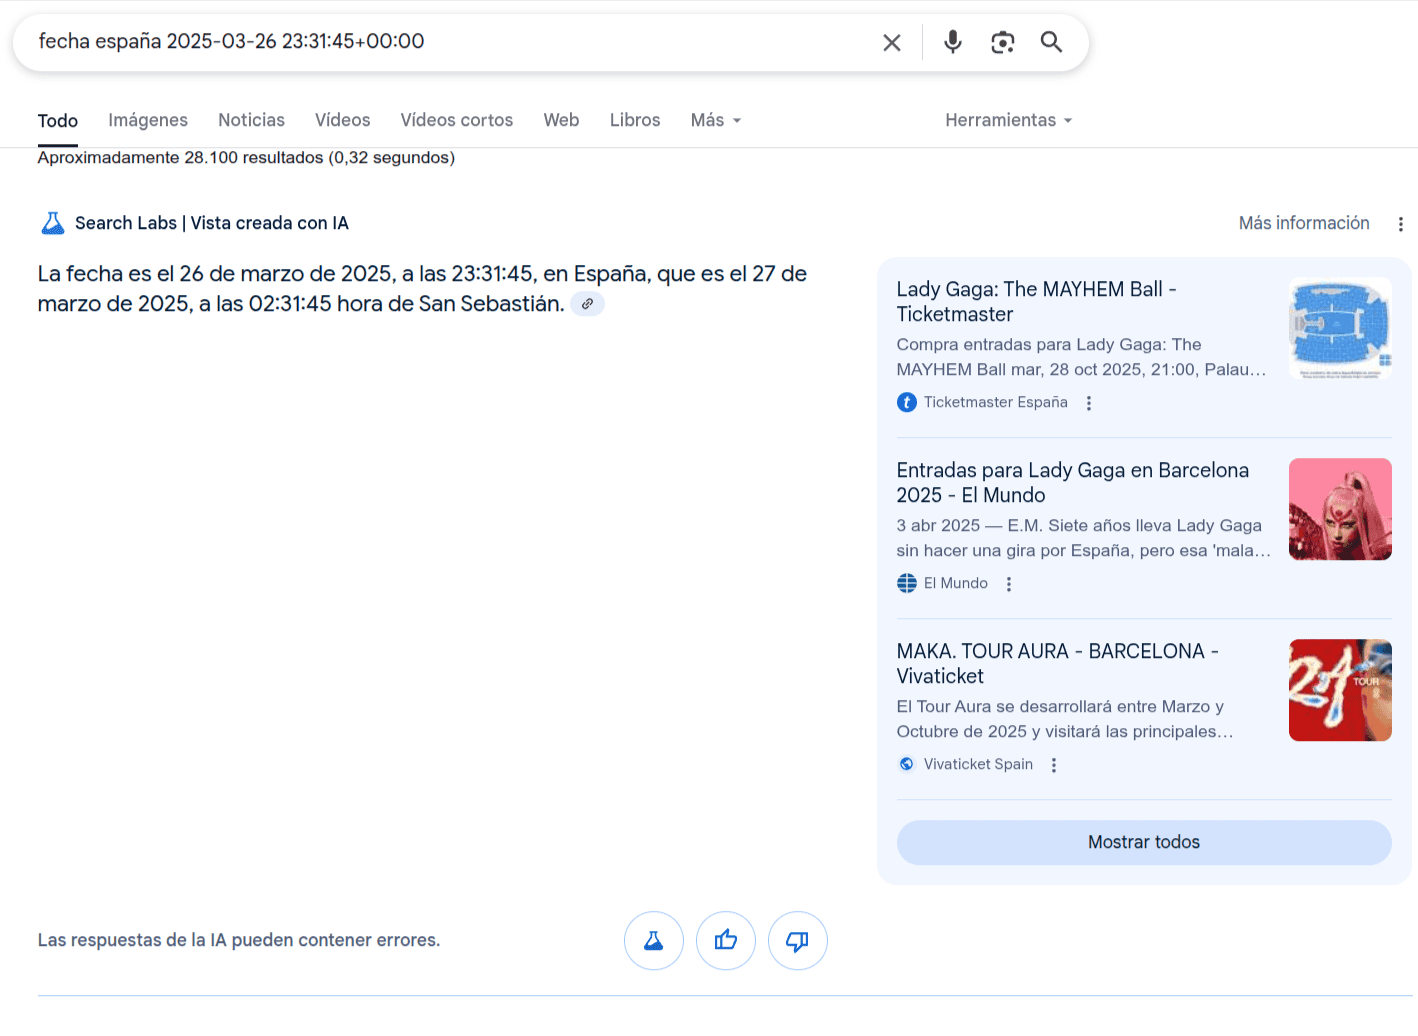The width and height of the screenshot is (1418, 1036).
Task: Open Lady Gaga MAYHEM Ball Ticketmaster result
Action: [1036, 302]
